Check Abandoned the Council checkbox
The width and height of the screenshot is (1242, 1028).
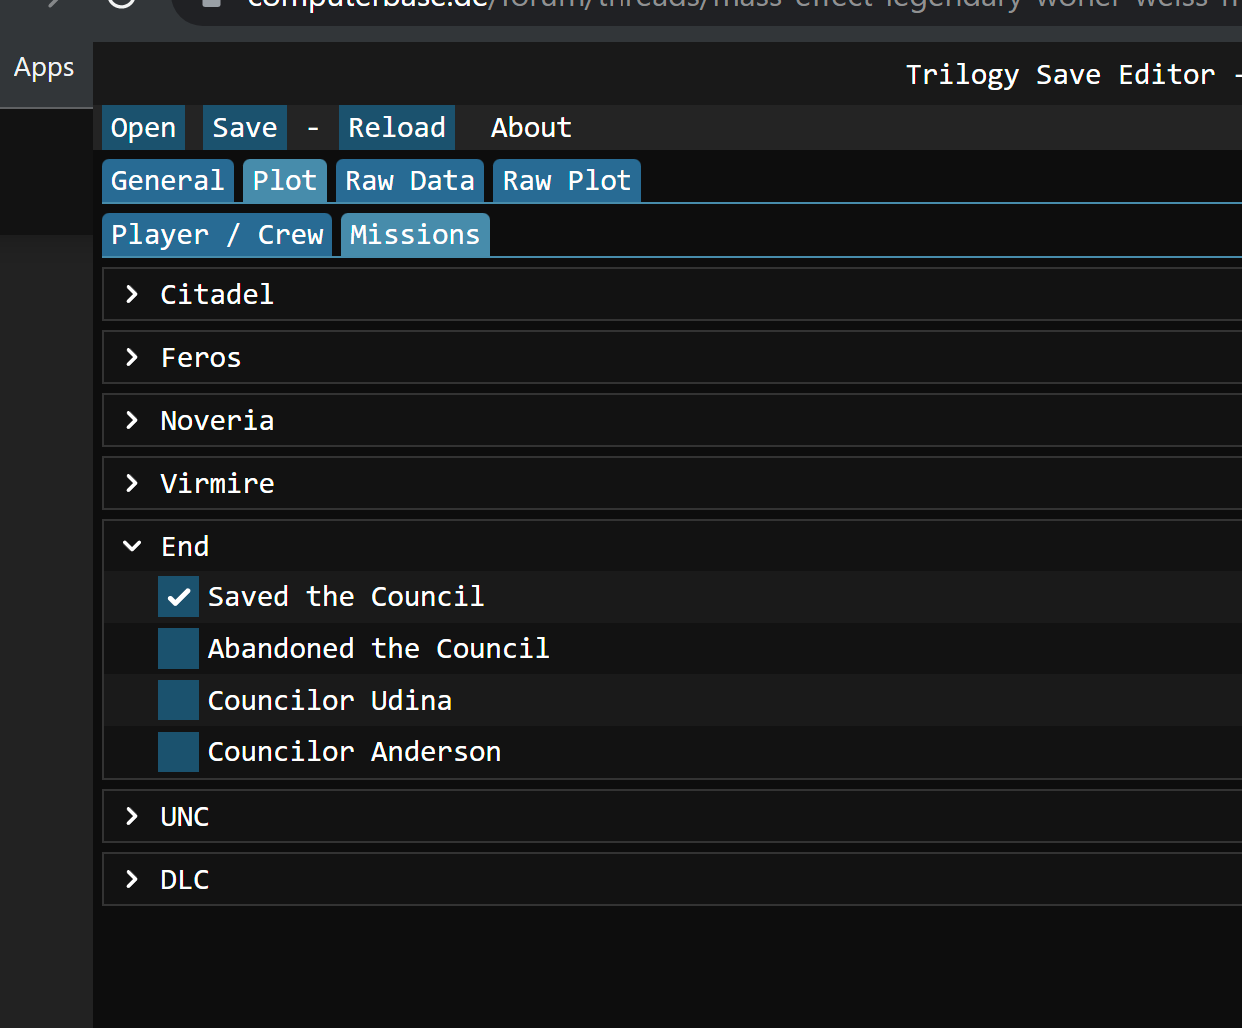178,648
